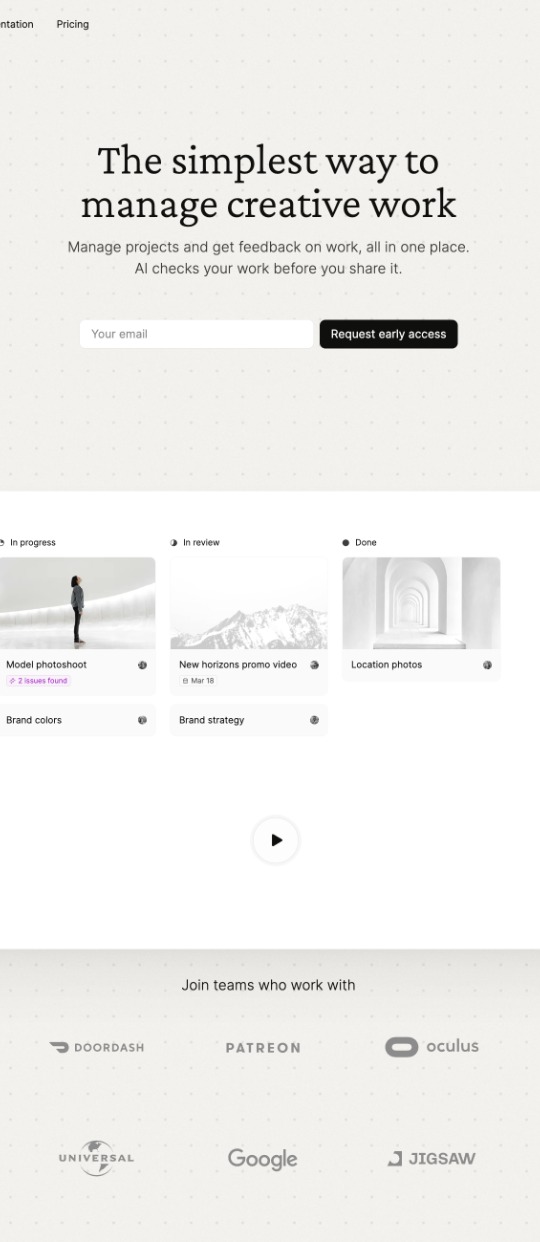Screen dimensions: 540x1242
Task: Click the Oculus logo
Action: (432, 1047)
